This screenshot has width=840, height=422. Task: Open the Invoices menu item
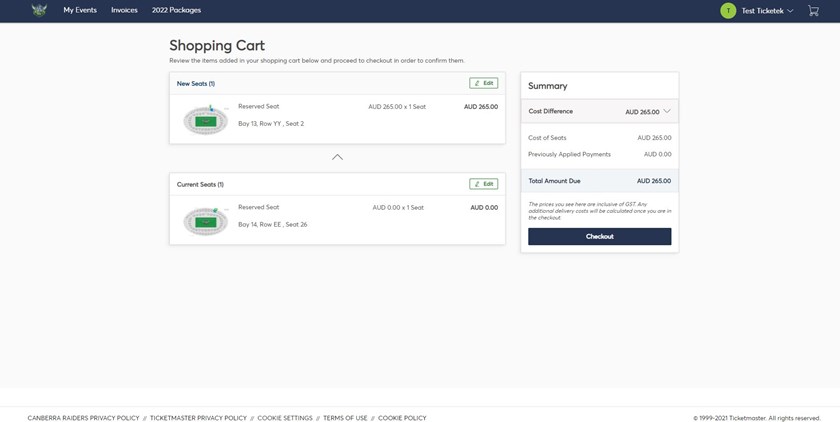point(124,10)
